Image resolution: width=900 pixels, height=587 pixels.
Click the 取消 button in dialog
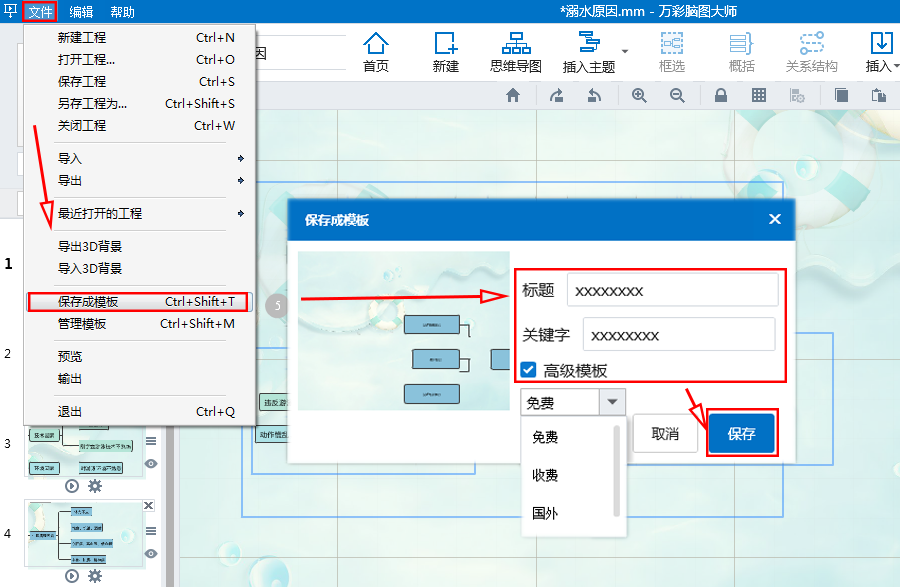[665, 434]
